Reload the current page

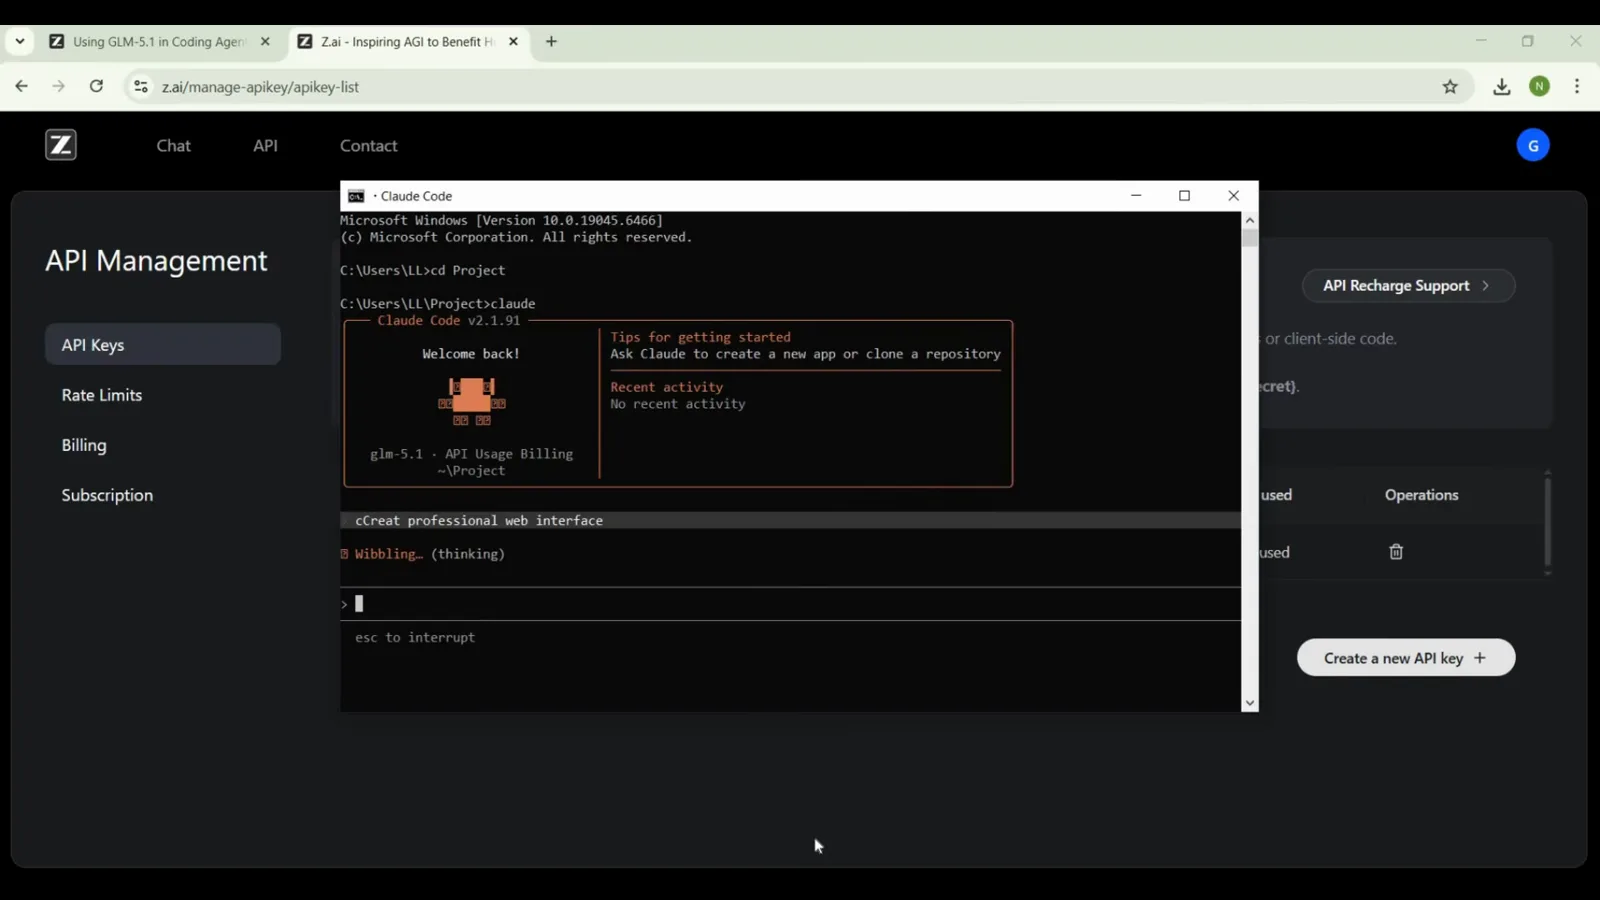click(x=96, y=87)
